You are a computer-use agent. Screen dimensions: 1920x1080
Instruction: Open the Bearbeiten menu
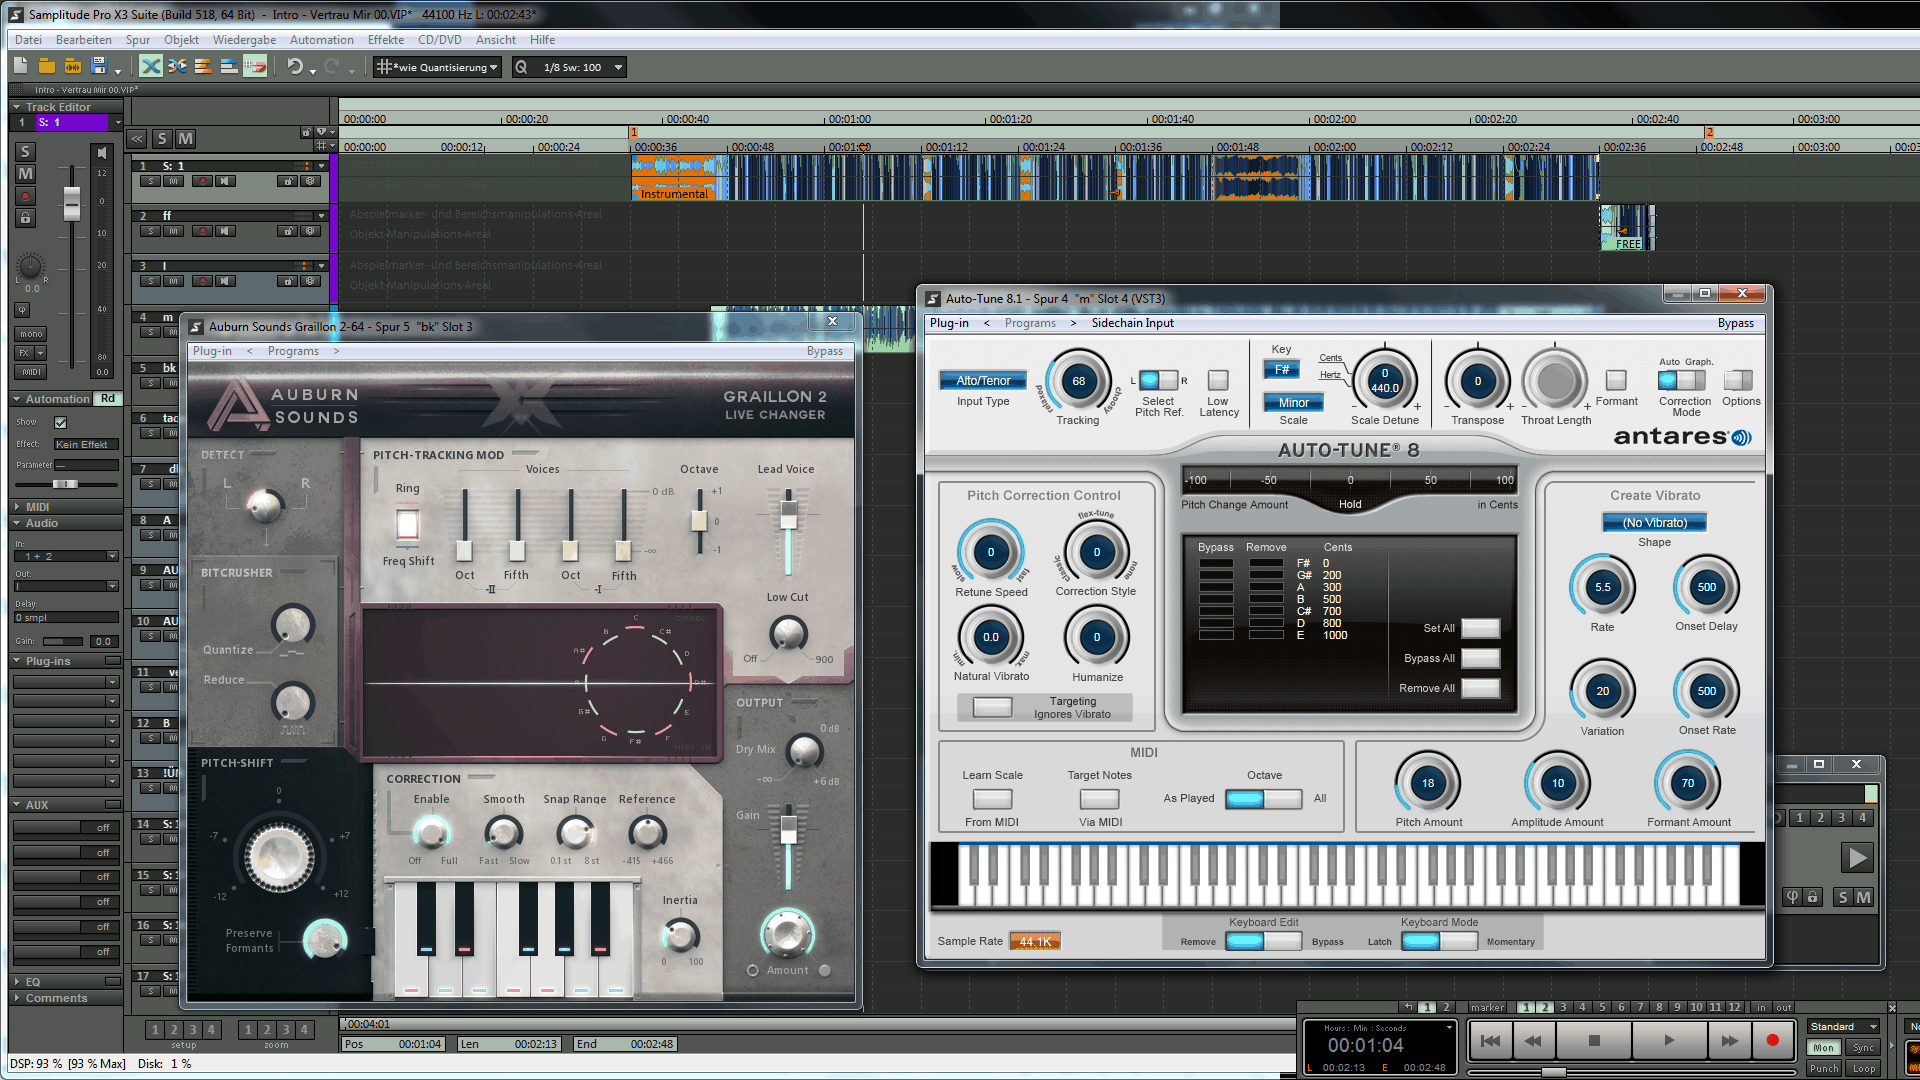click(83, 40)
